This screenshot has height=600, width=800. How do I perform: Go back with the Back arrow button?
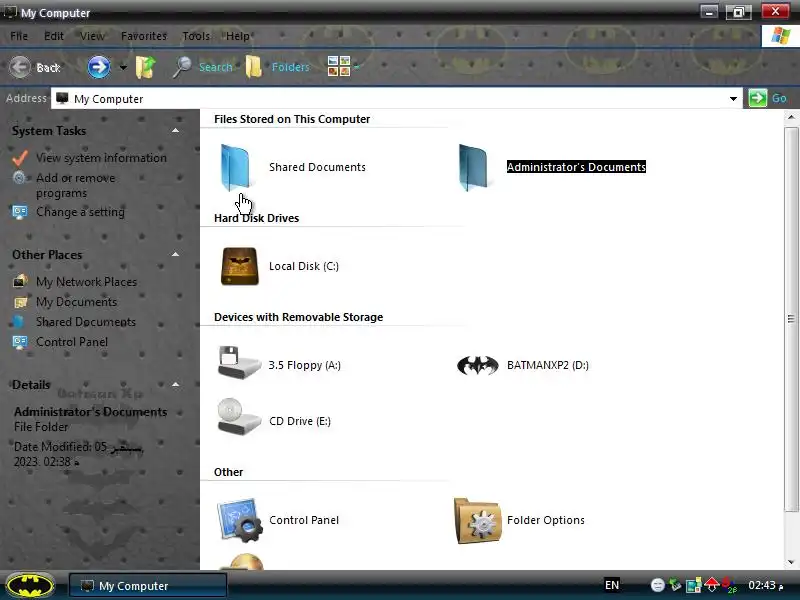[x=35, y=67]
